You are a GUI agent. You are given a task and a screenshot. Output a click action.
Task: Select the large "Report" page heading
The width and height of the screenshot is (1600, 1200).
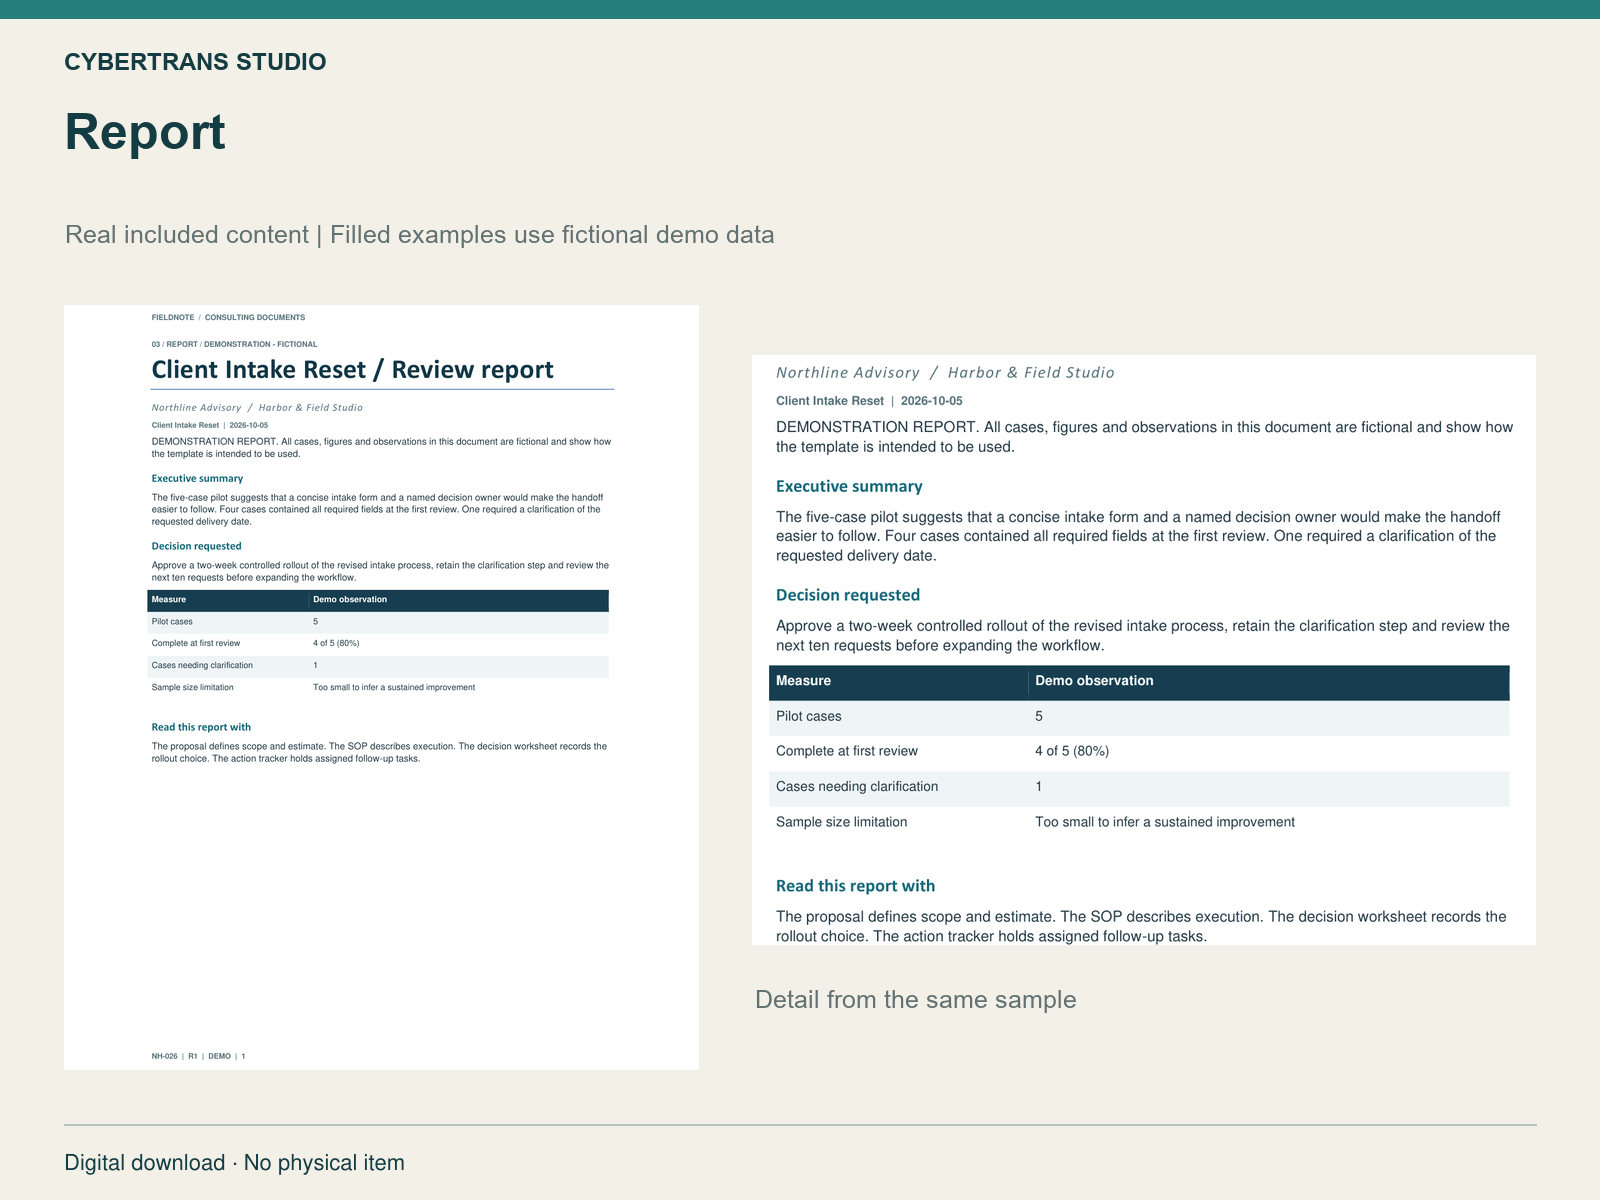point(145,132)
